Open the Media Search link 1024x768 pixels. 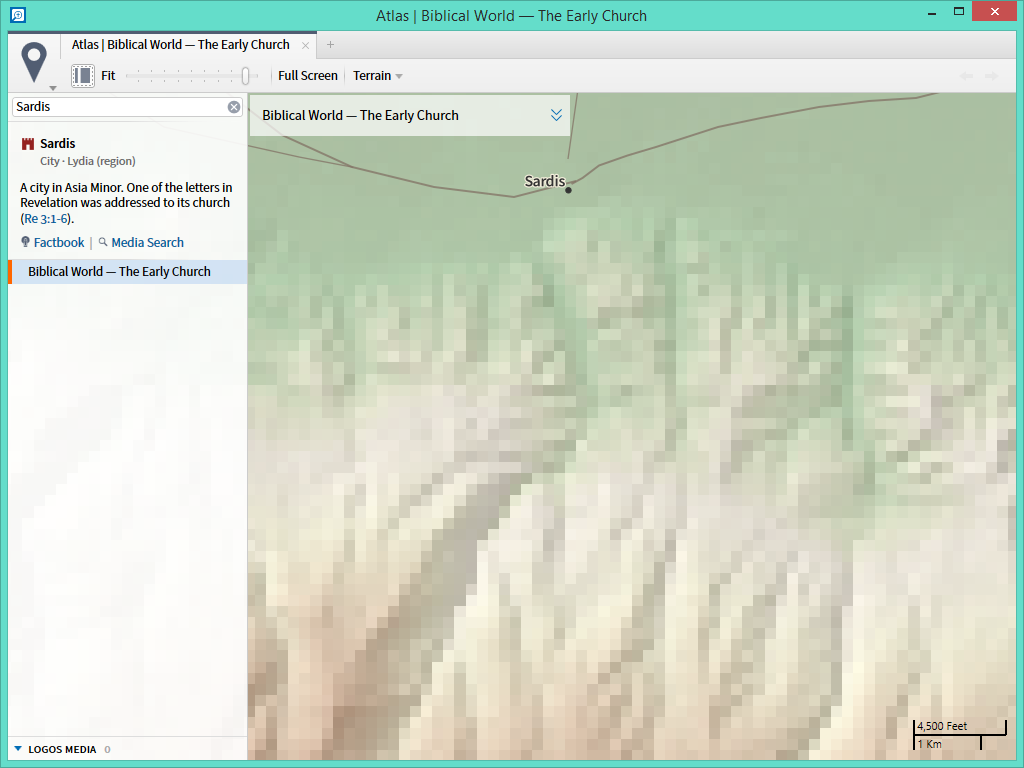click(x=148, y=242)
